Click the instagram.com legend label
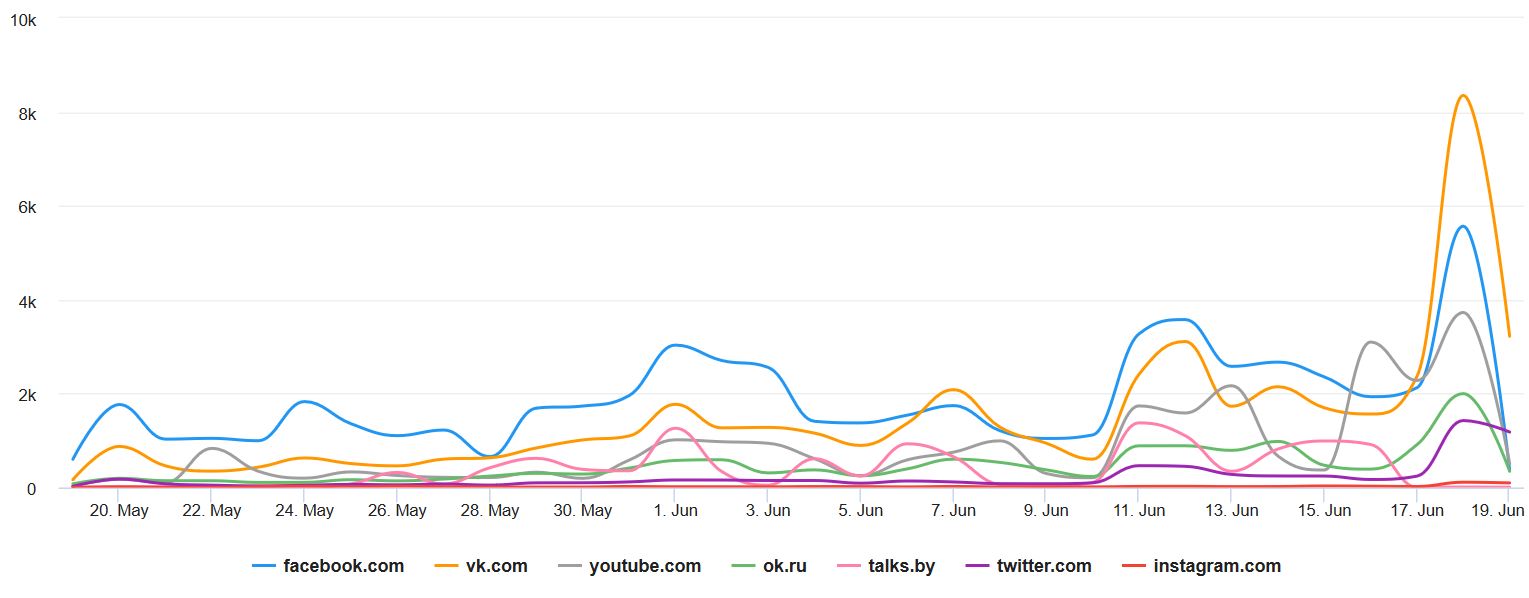This screenshot has height=598, width=1529. point(1216,566)
